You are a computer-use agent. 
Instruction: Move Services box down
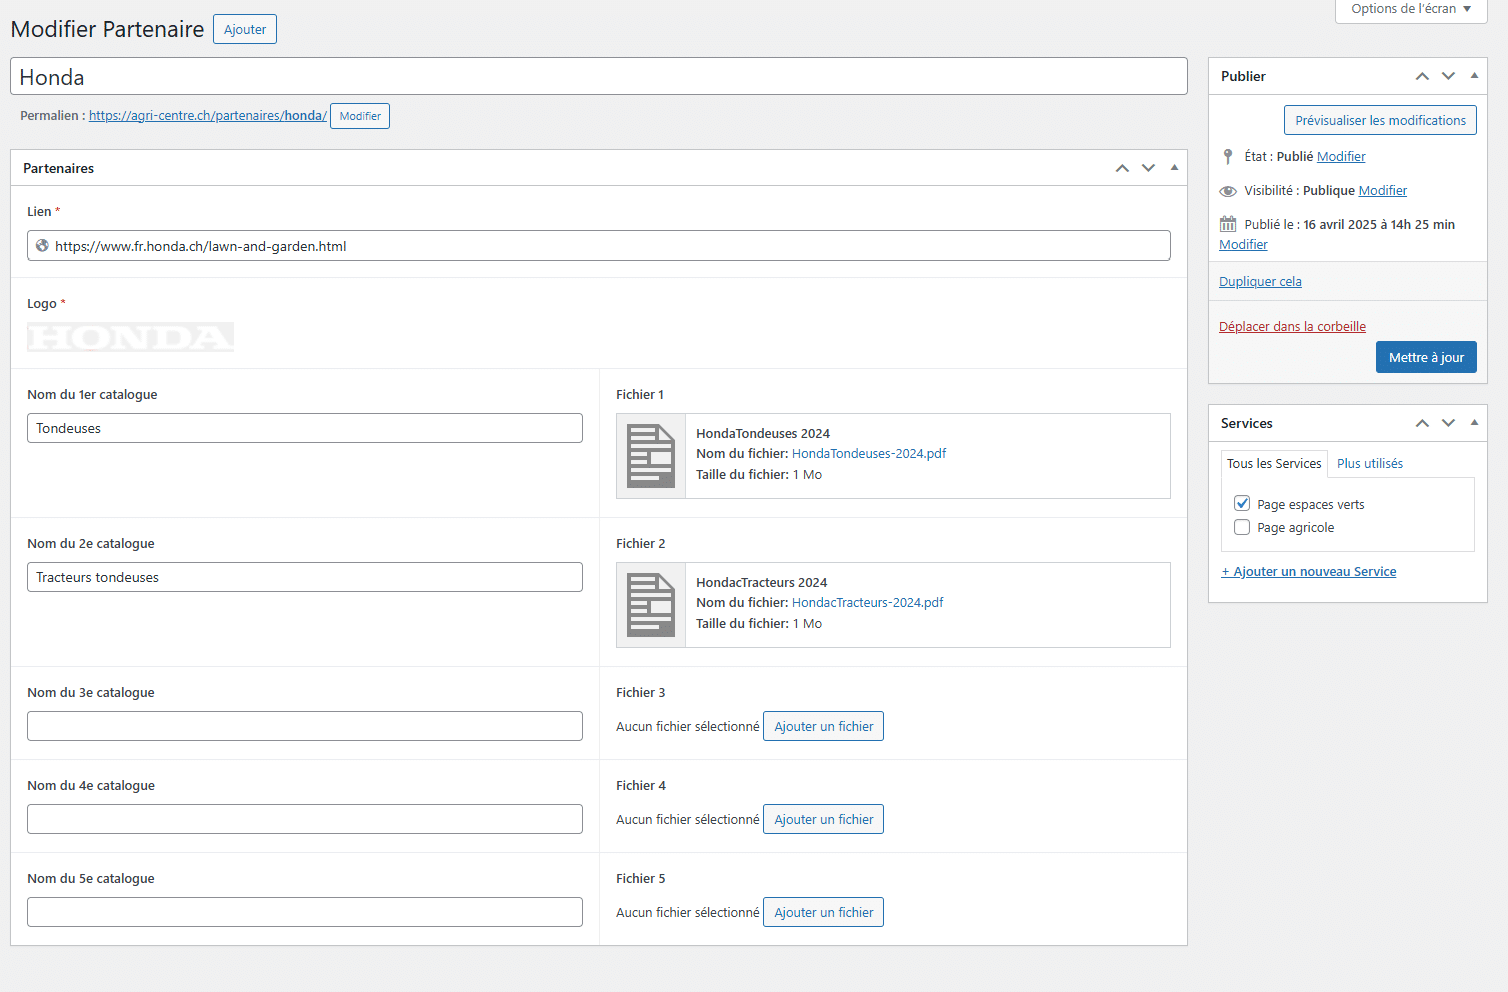(x=1448, y=423)
